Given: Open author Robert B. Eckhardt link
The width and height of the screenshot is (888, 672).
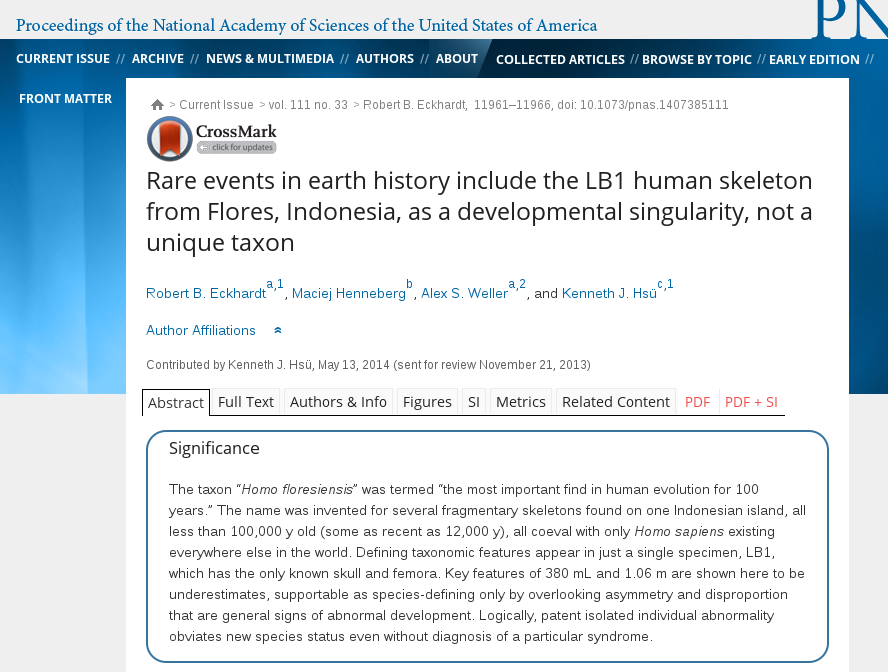Looking at the screenshot, I should point(206,293).
